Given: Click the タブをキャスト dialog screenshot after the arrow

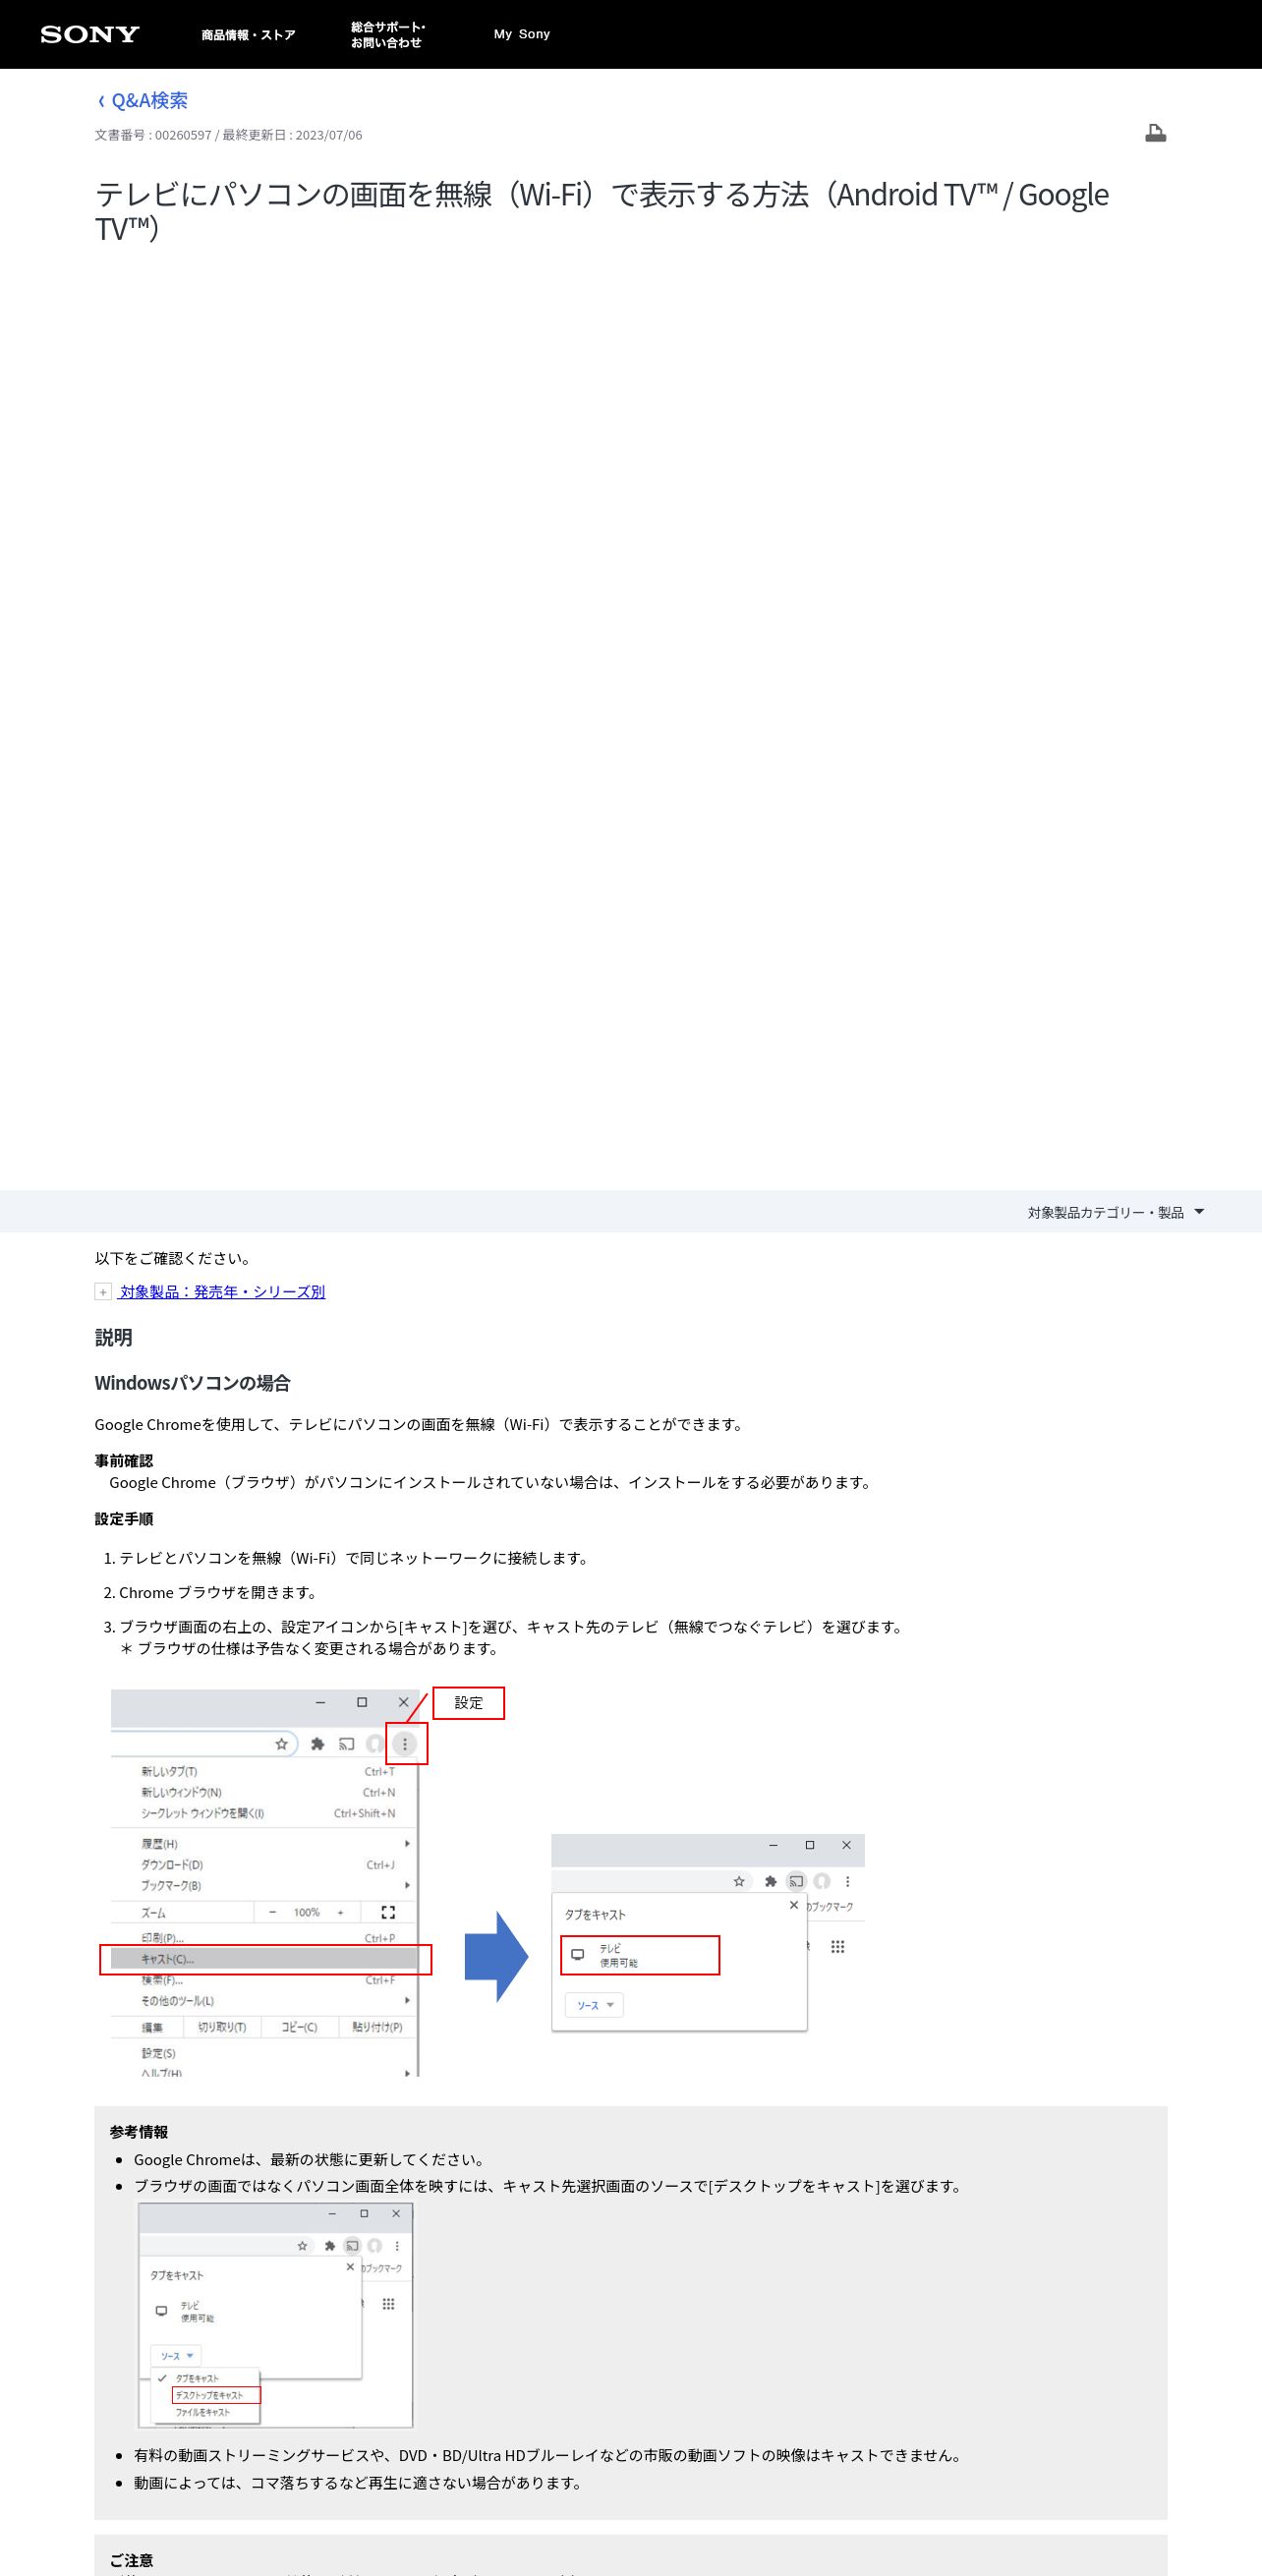Looking at the screenshot, I should pyautogui.click(x=708, y=1932).
